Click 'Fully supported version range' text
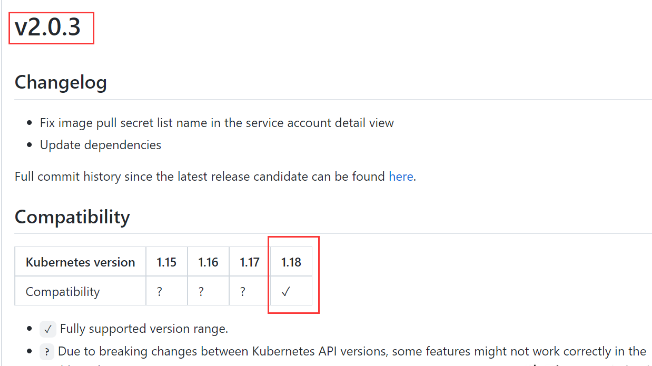 click(x=144, y=329)
